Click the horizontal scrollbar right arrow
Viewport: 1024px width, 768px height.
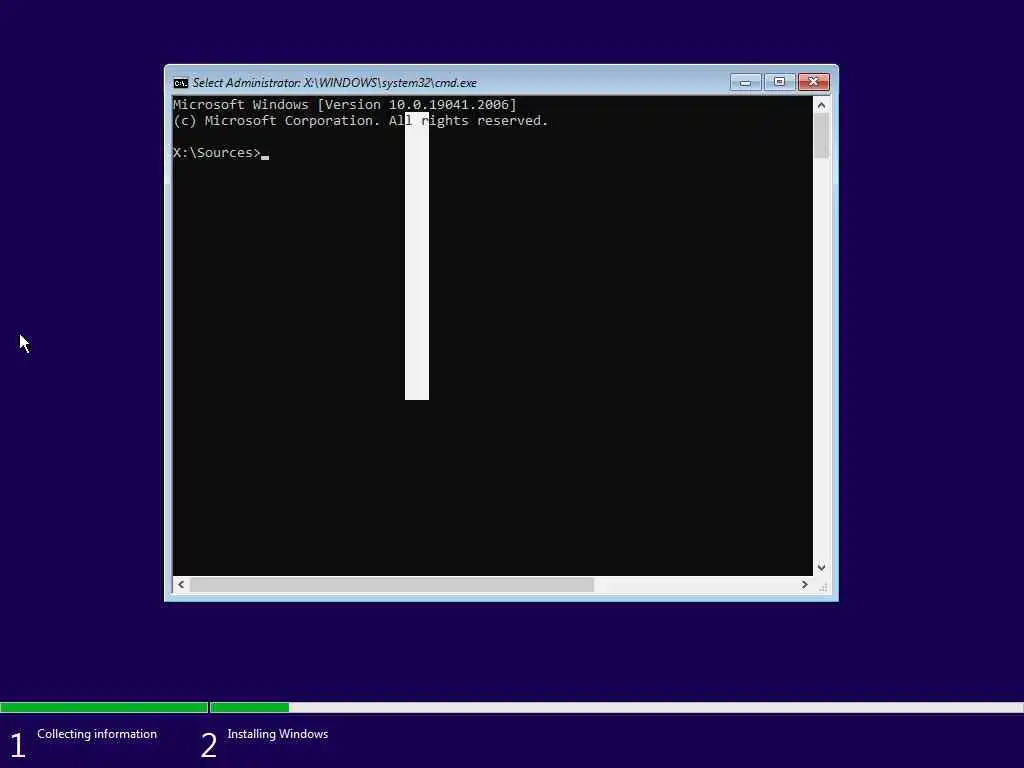click(805, 584)
